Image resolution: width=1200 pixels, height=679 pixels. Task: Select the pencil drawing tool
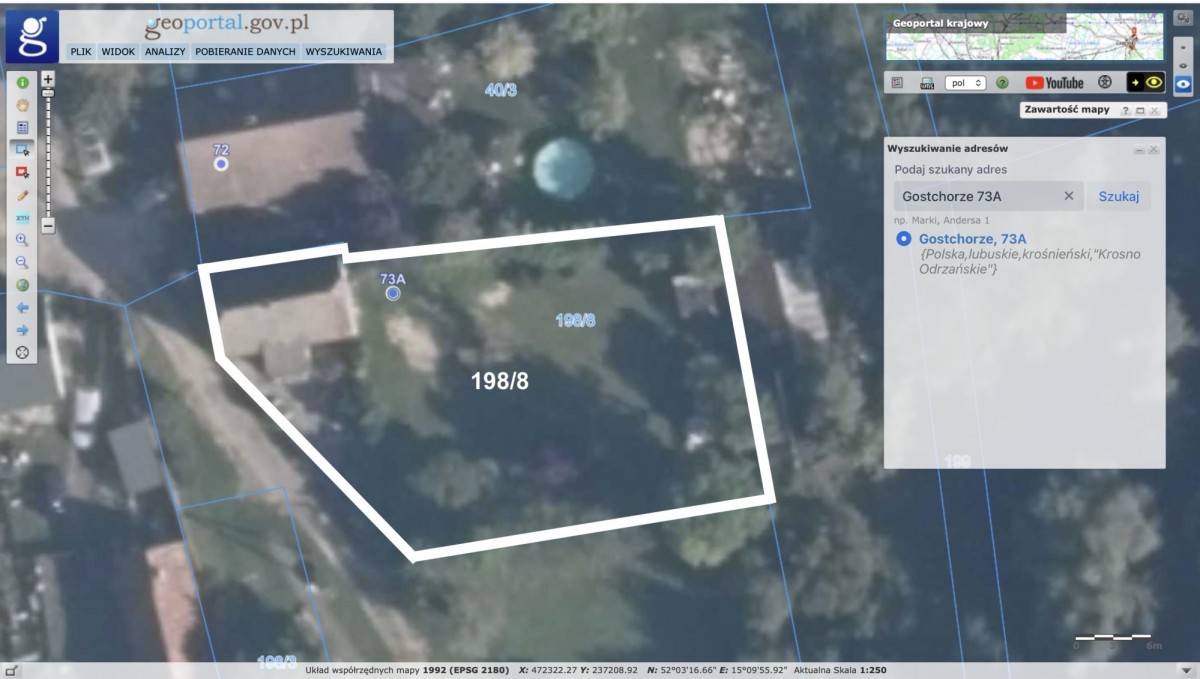click(x=22, y=195)
